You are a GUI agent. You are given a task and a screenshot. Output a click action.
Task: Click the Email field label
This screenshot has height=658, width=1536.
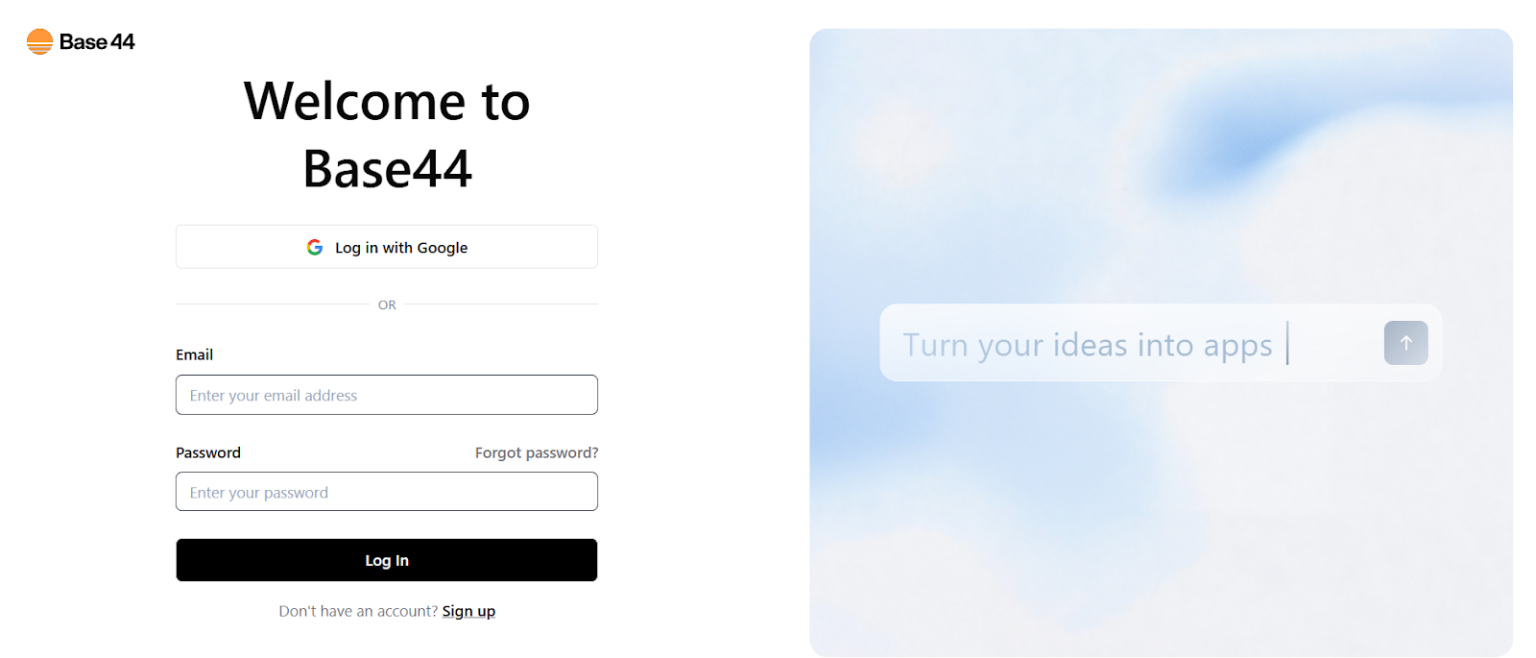click(x=194, y=354)
